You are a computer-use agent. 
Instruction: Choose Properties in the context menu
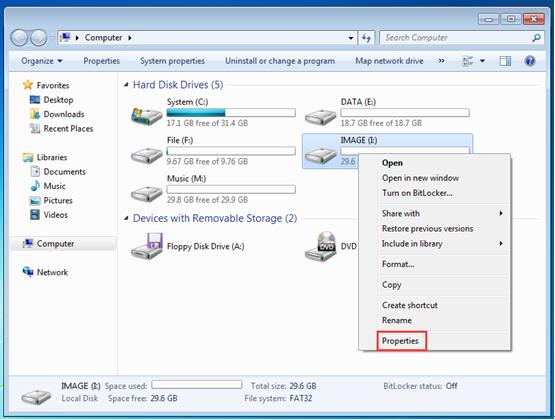[x=400, y=341]
